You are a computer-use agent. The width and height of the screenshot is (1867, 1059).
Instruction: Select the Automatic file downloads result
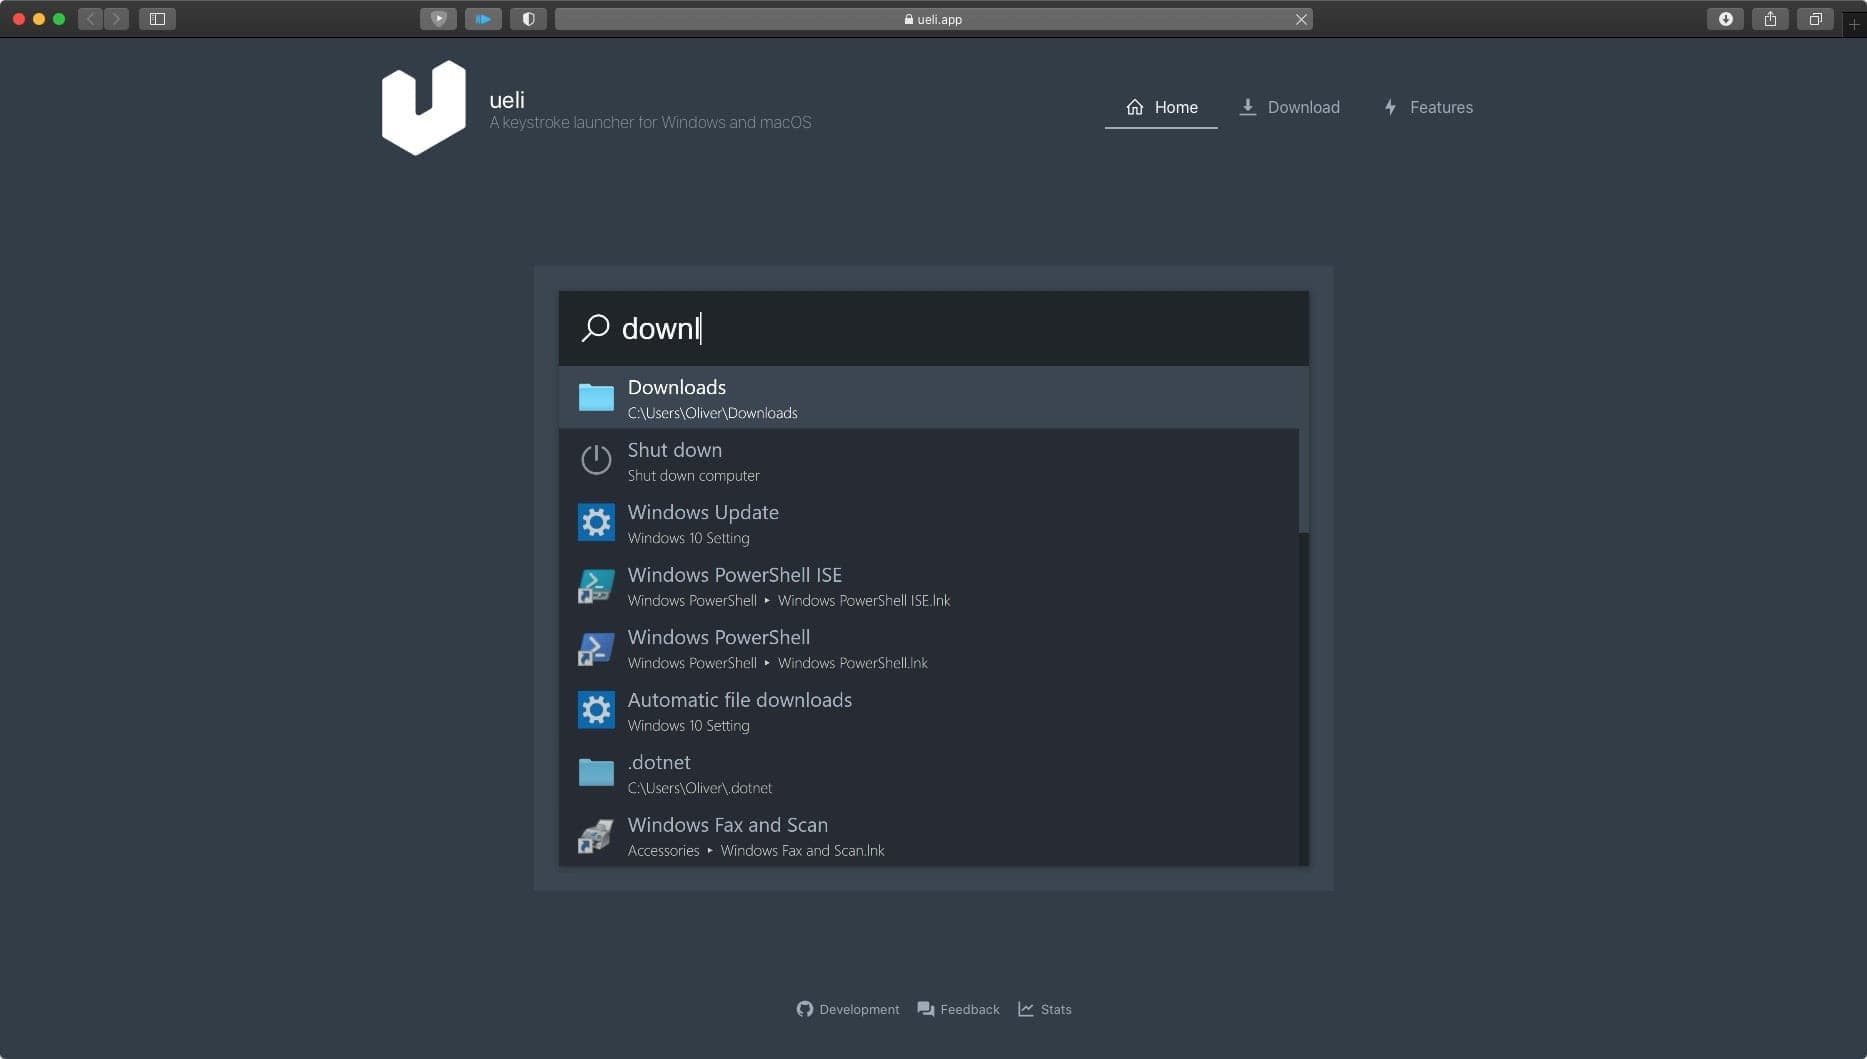point(928,711)
